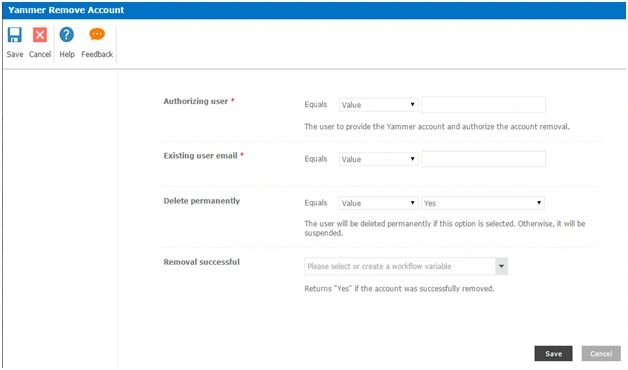Open Help via the blue question mark icon
The height and width of the screenshot is (370, 628).
(66, 35)
